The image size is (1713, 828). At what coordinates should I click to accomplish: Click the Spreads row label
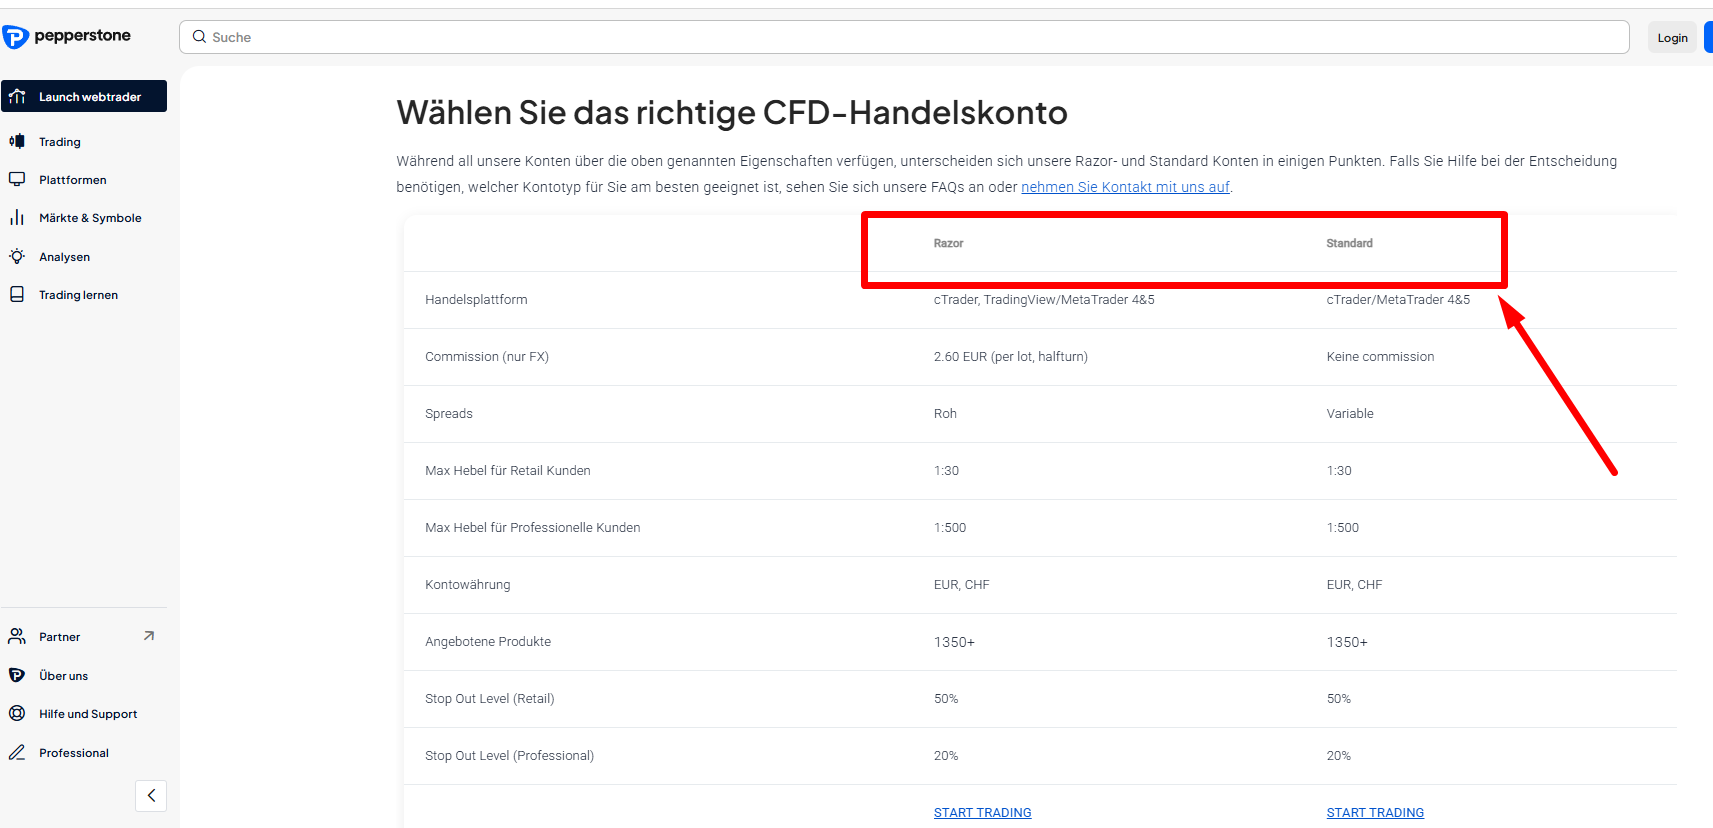click(449, 413)
